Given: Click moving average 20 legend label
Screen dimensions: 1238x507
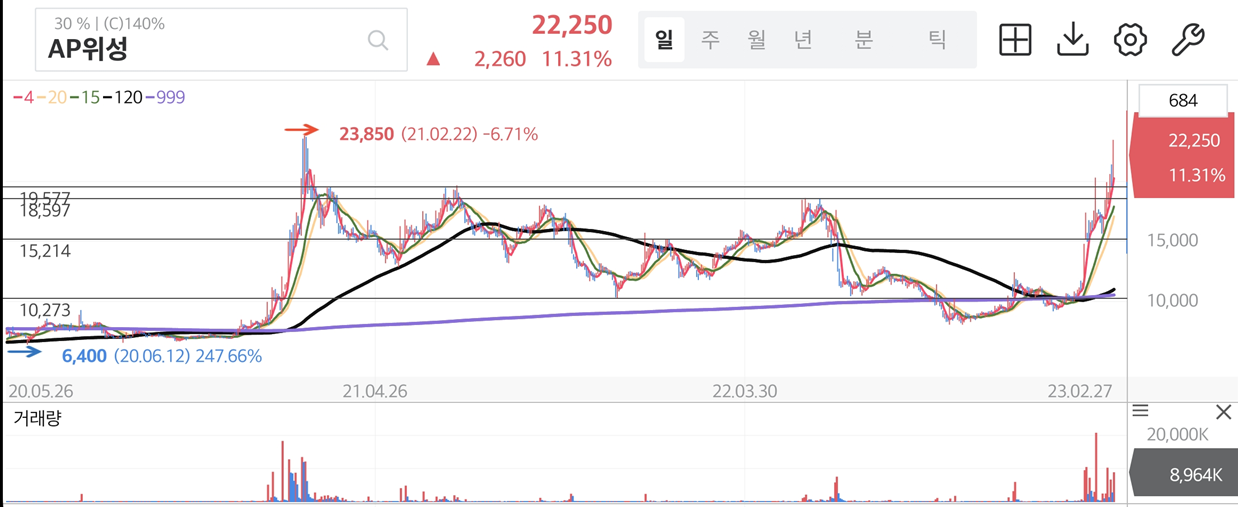Looking at the screenshot, I should click(51, 97).
